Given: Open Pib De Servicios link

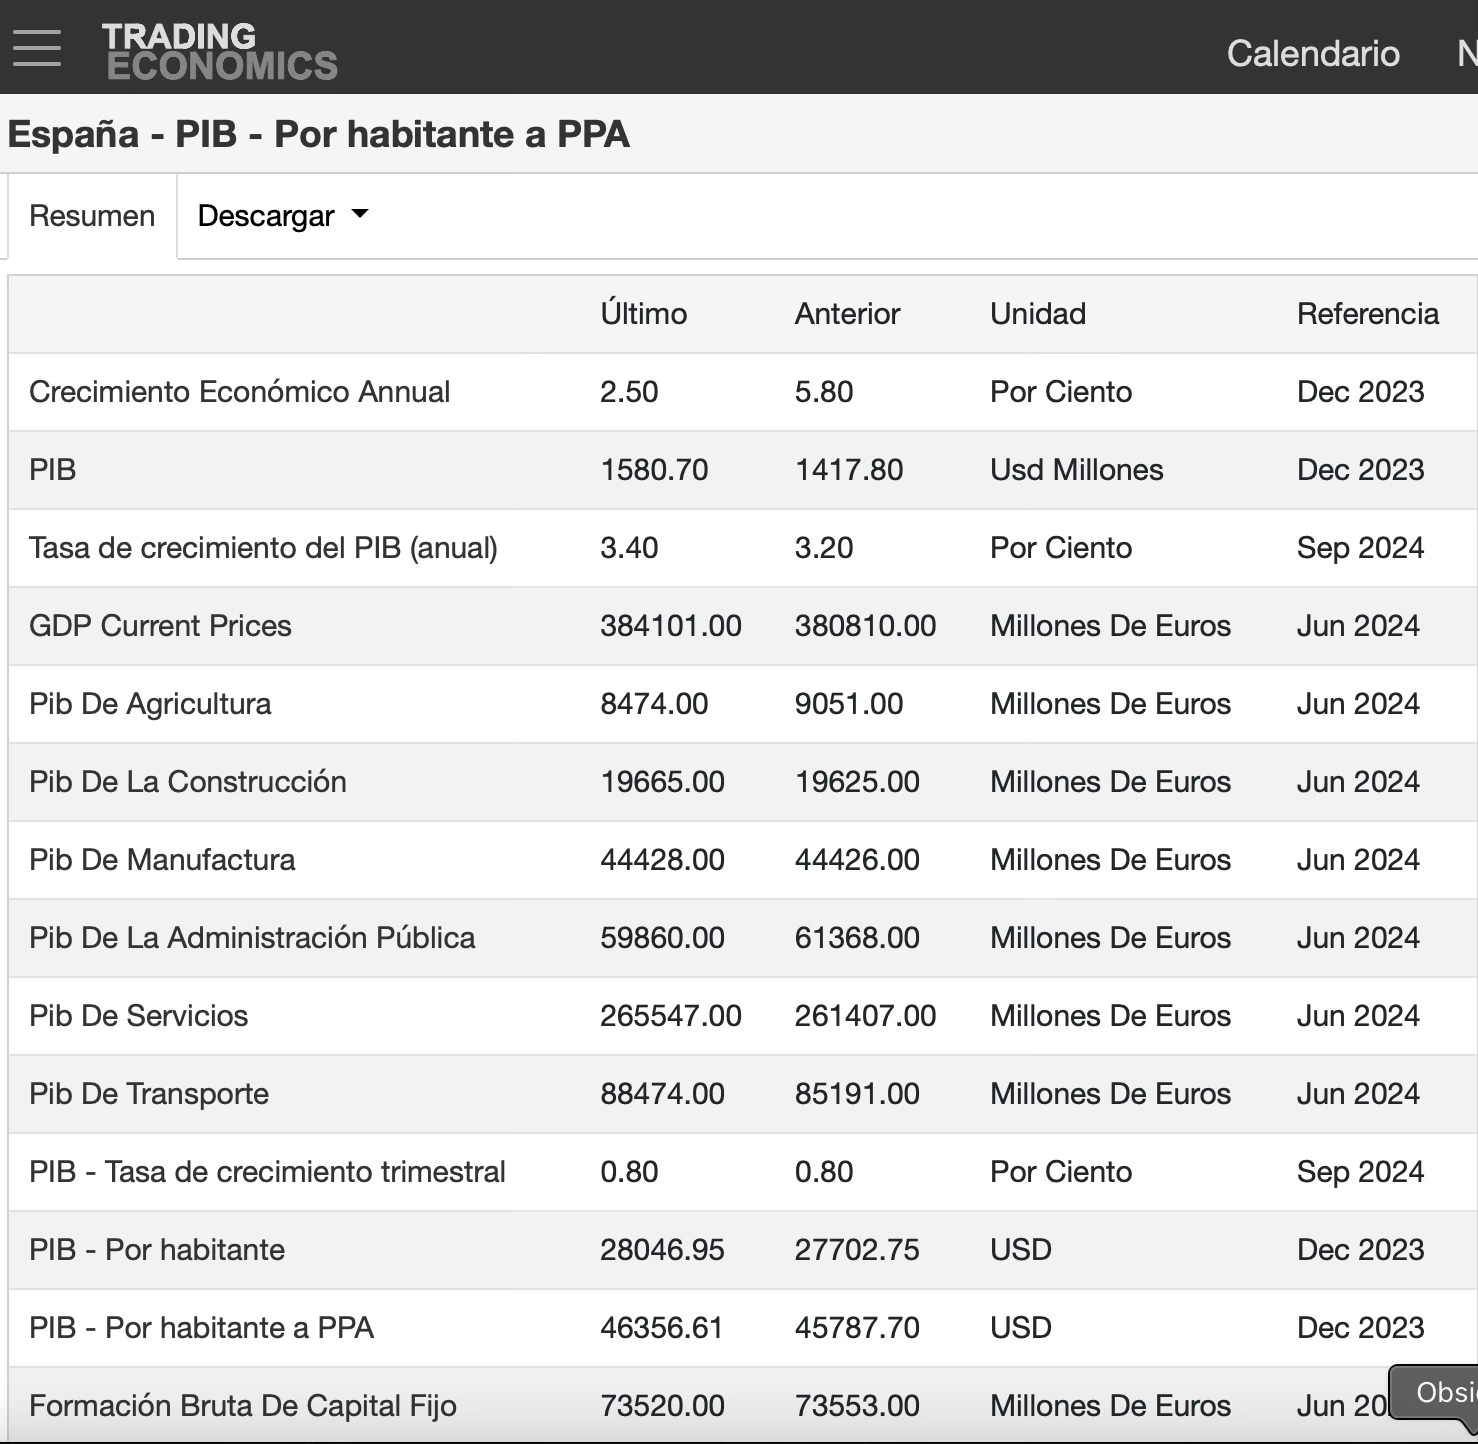Looking at the screenshot, I should coord(139,1016).
